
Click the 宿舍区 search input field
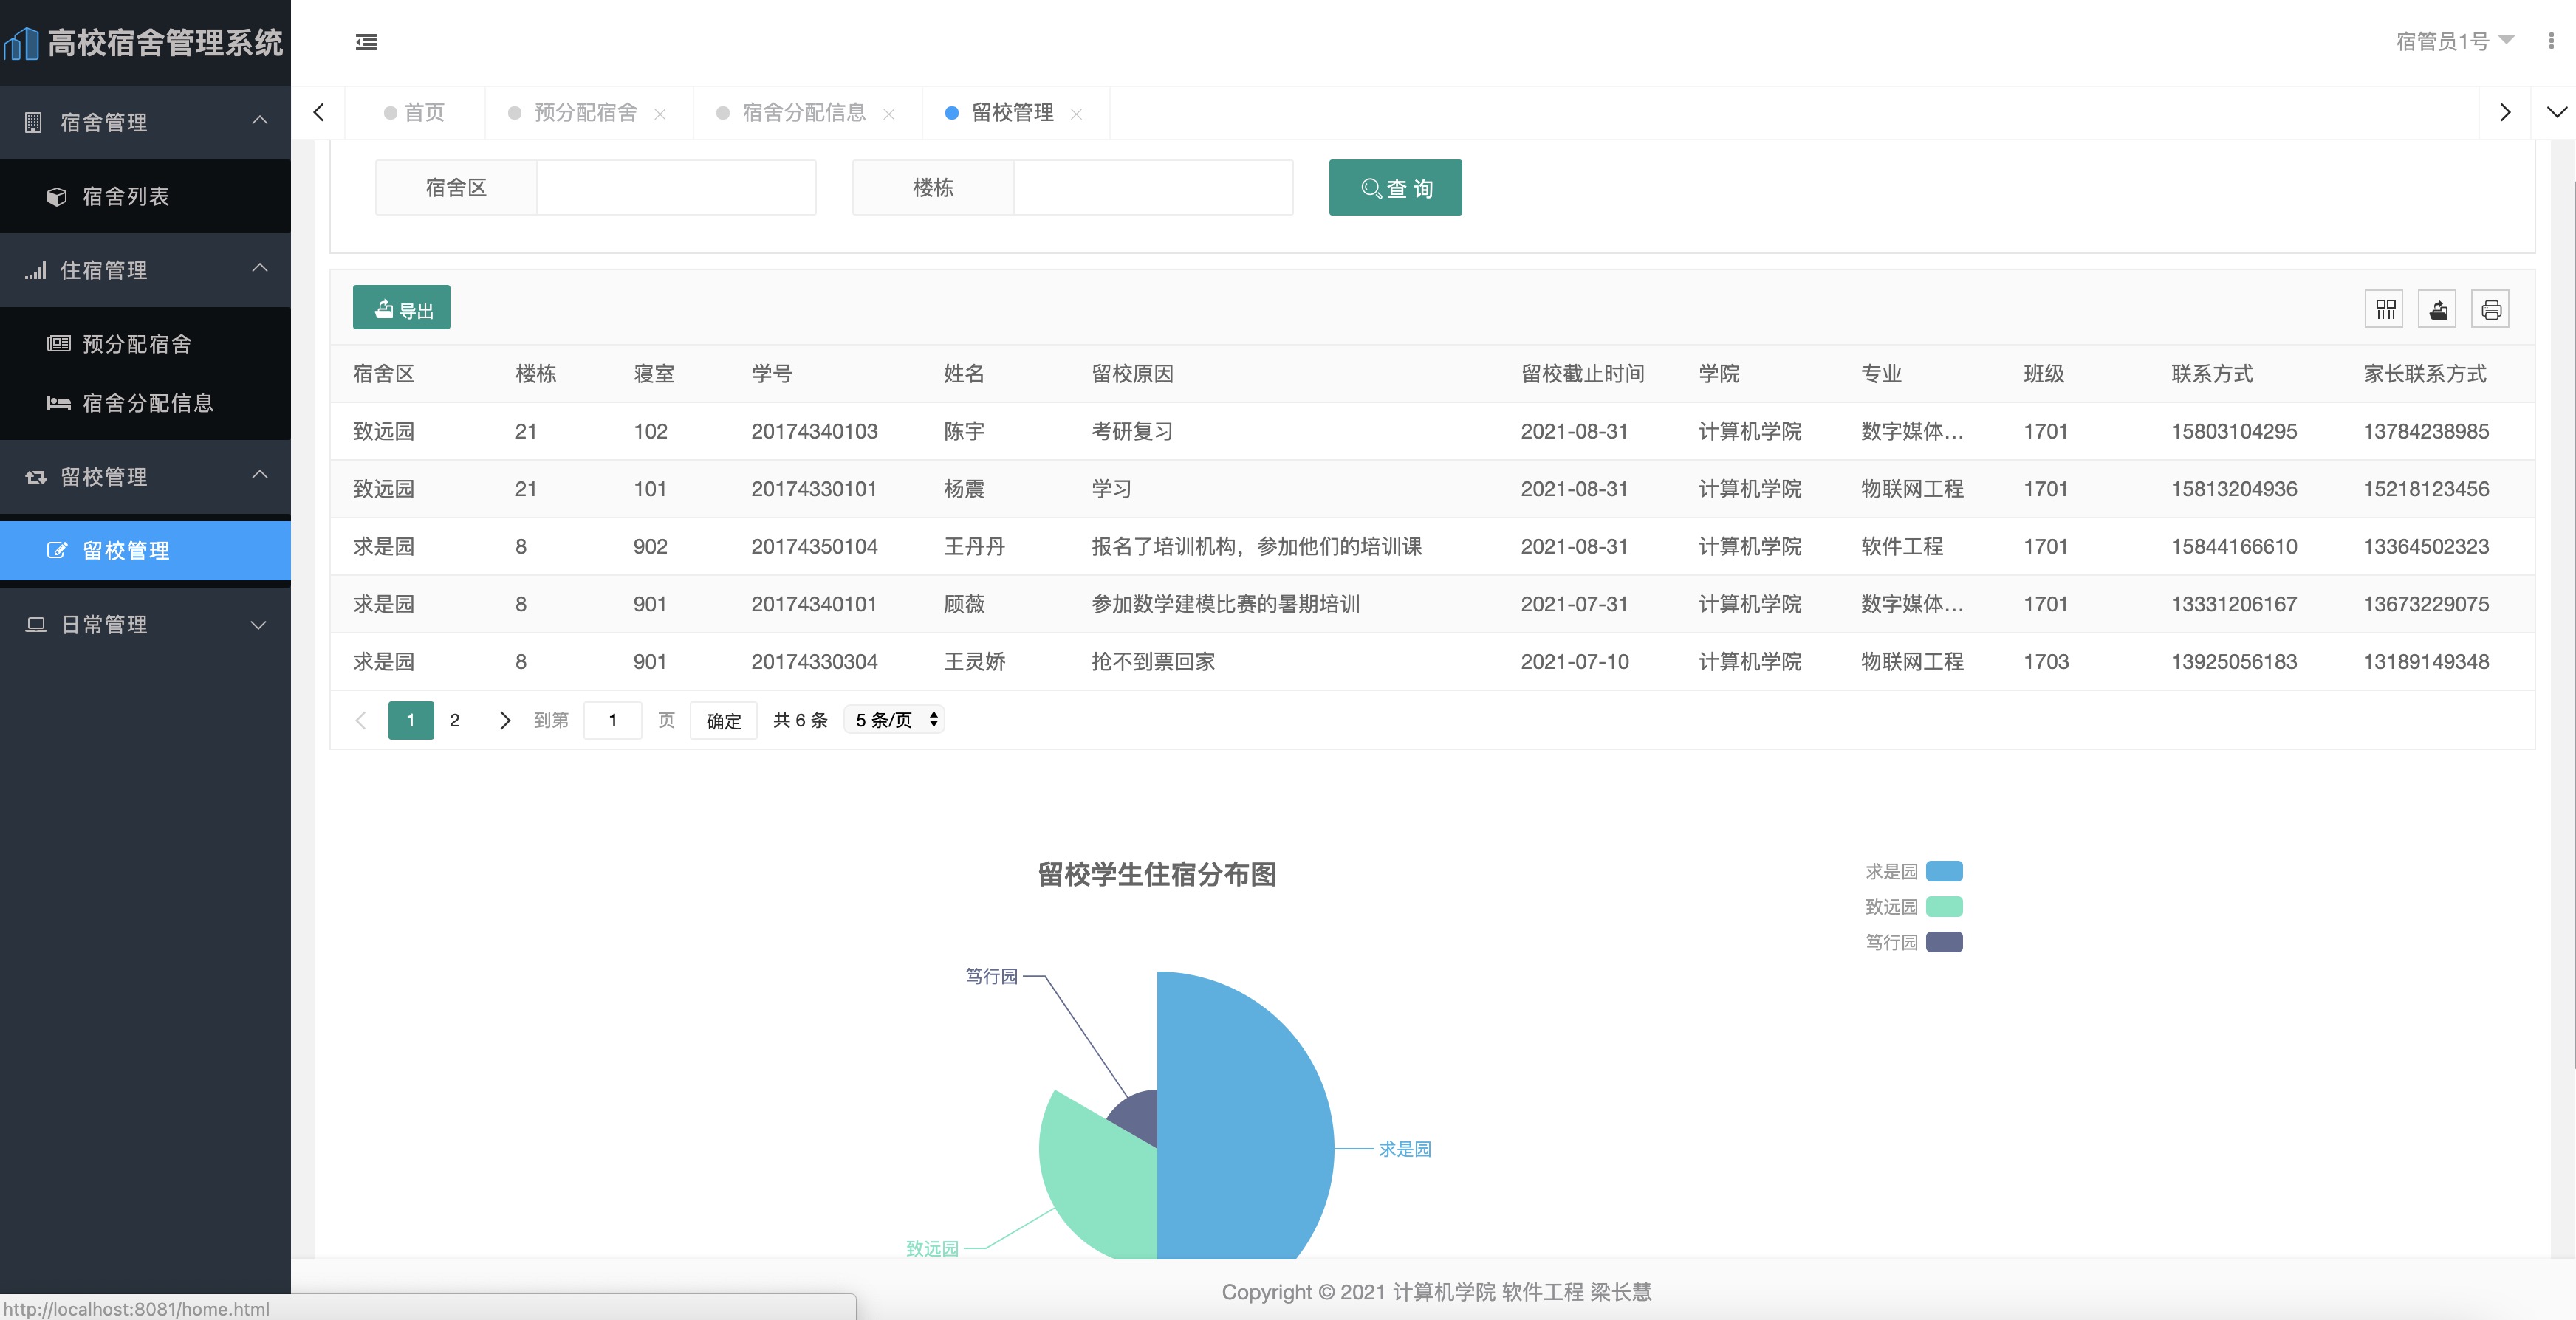tap(676, 188)
